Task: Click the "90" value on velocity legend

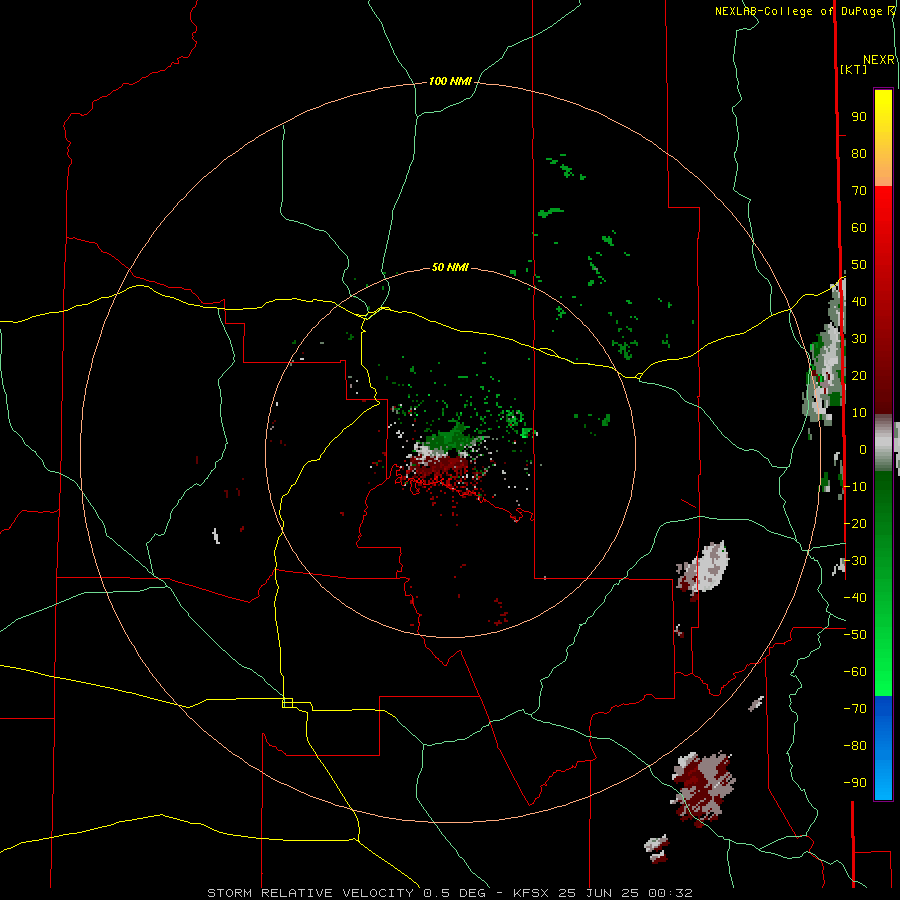Action: click(x=859, y=117)
